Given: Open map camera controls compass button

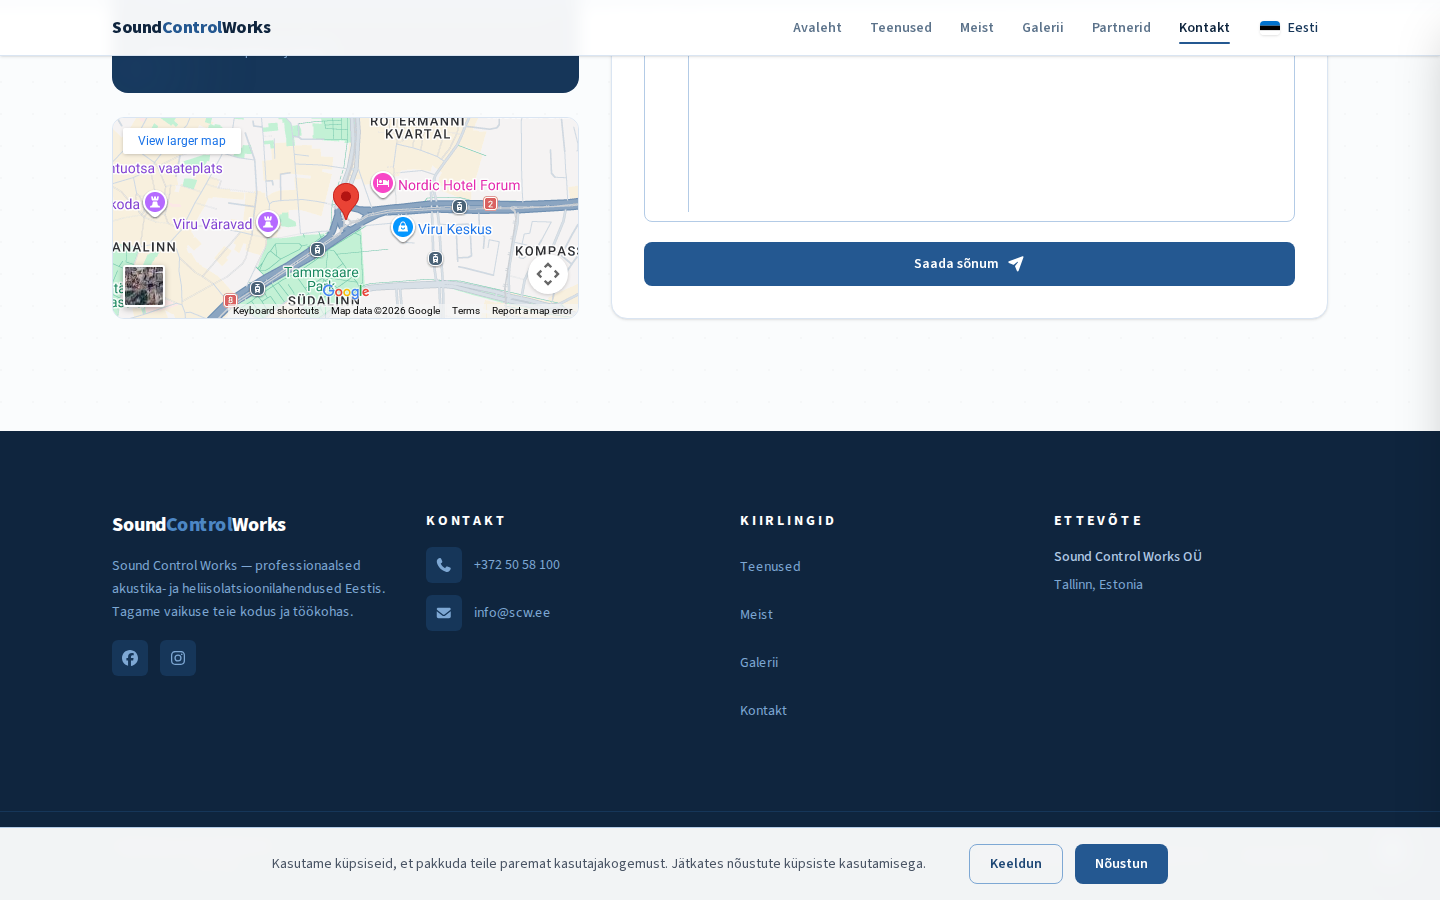Looking at the screenshot, I should pyautogui.click(x=548, y=274).
